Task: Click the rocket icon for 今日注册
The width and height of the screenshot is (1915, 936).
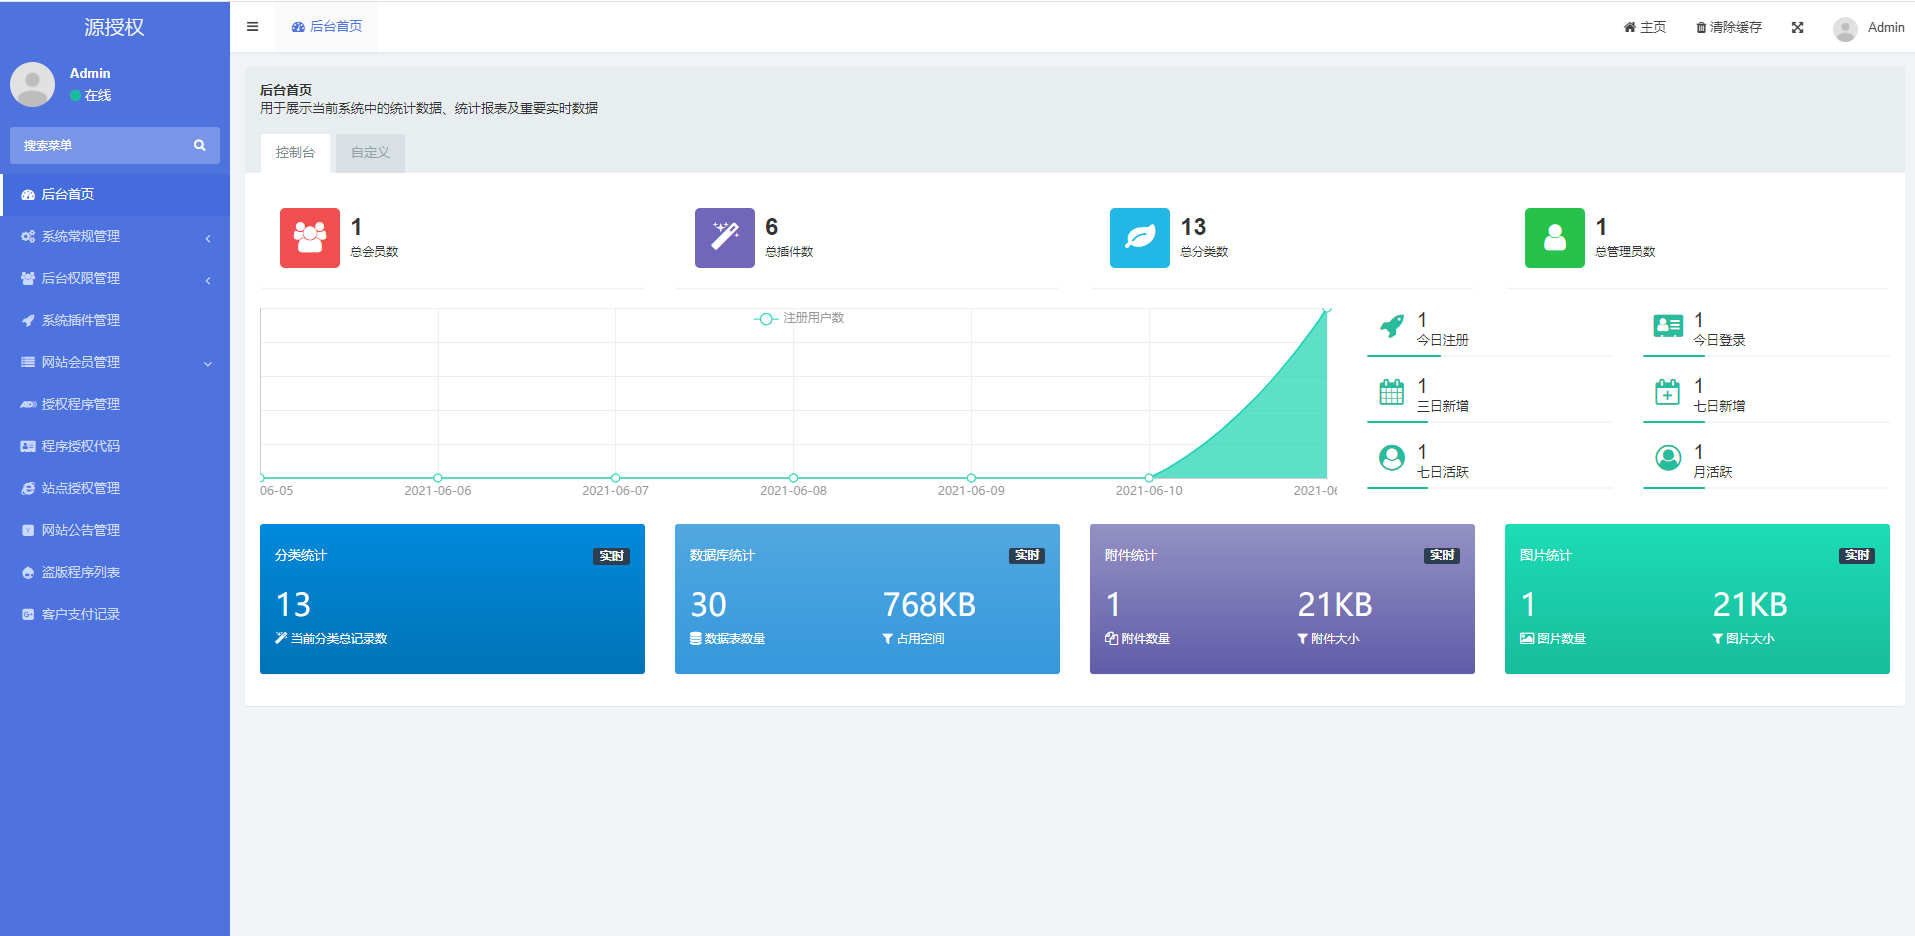Action: (1391, 326)
